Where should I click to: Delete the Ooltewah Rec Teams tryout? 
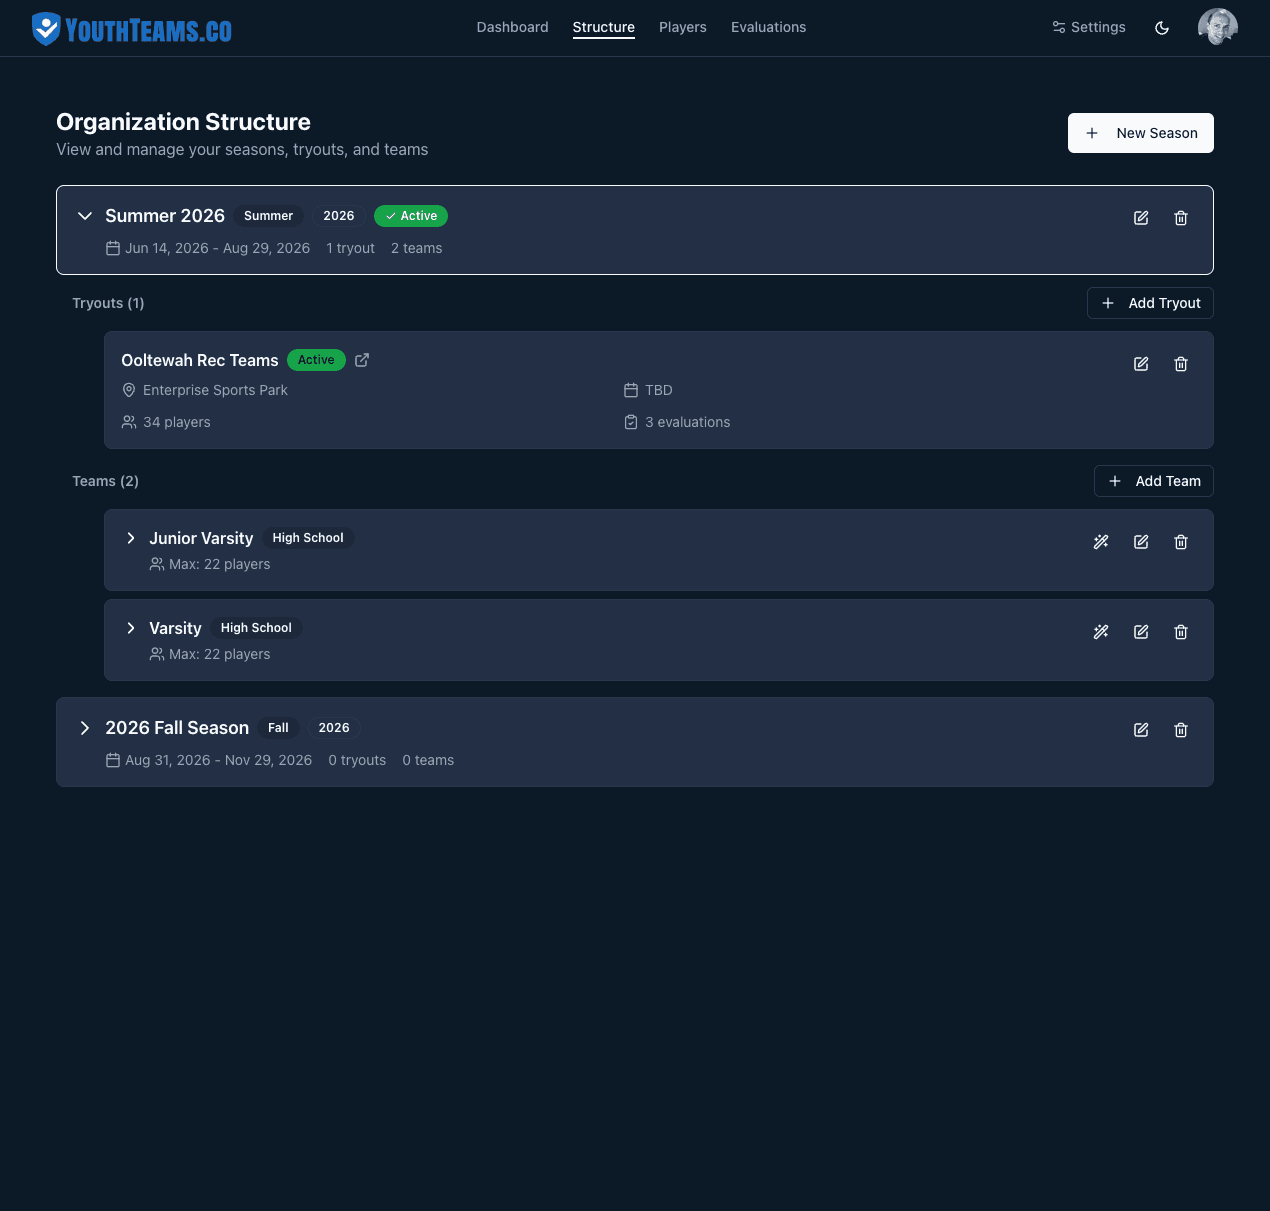tap(1181, 364)
